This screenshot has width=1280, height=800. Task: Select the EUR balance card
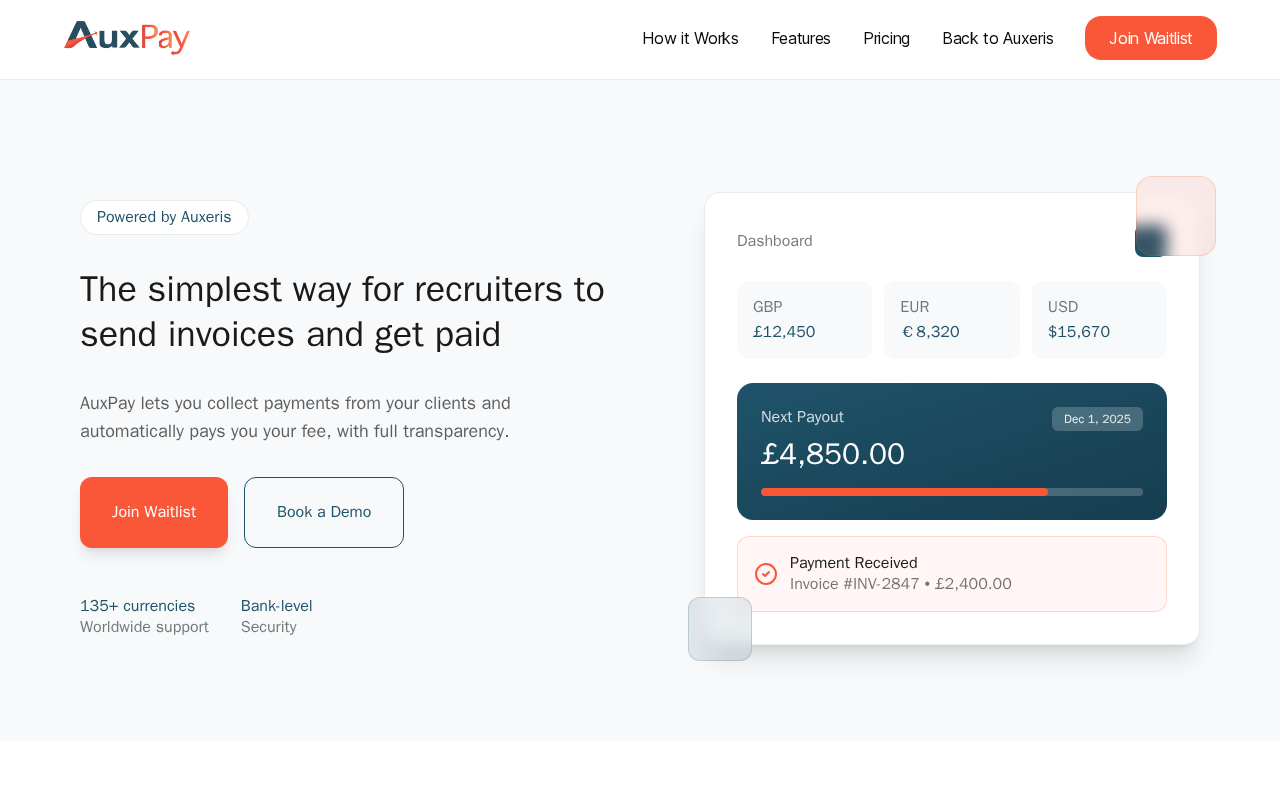tap(951, 320)
